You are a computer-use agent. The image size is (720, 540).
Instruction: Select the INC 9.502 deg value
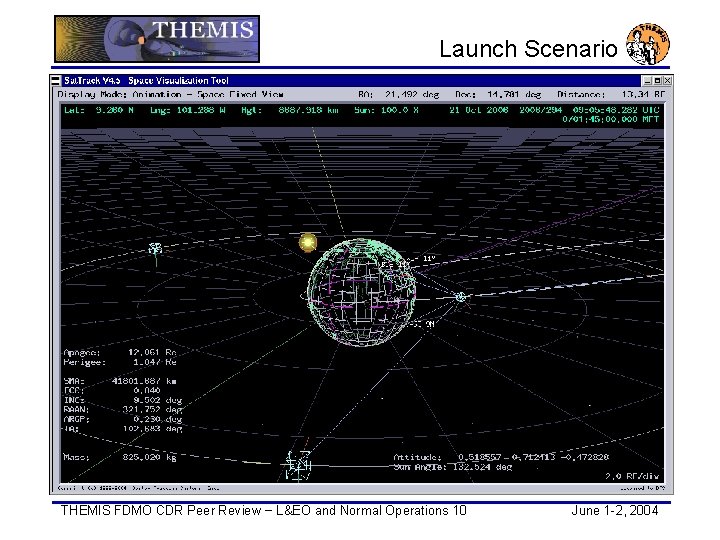(x=123, y=400)
